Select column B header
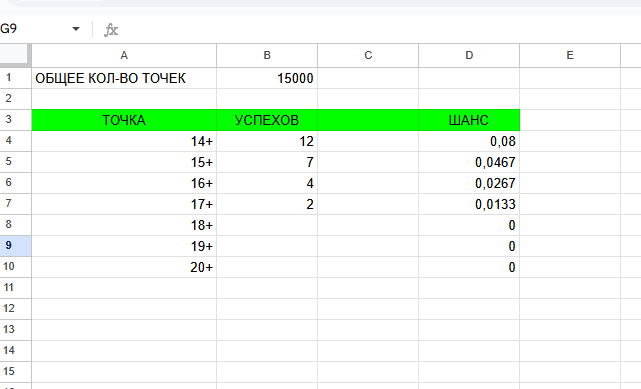The image size is (641, 389). click(x=267, y=56)
